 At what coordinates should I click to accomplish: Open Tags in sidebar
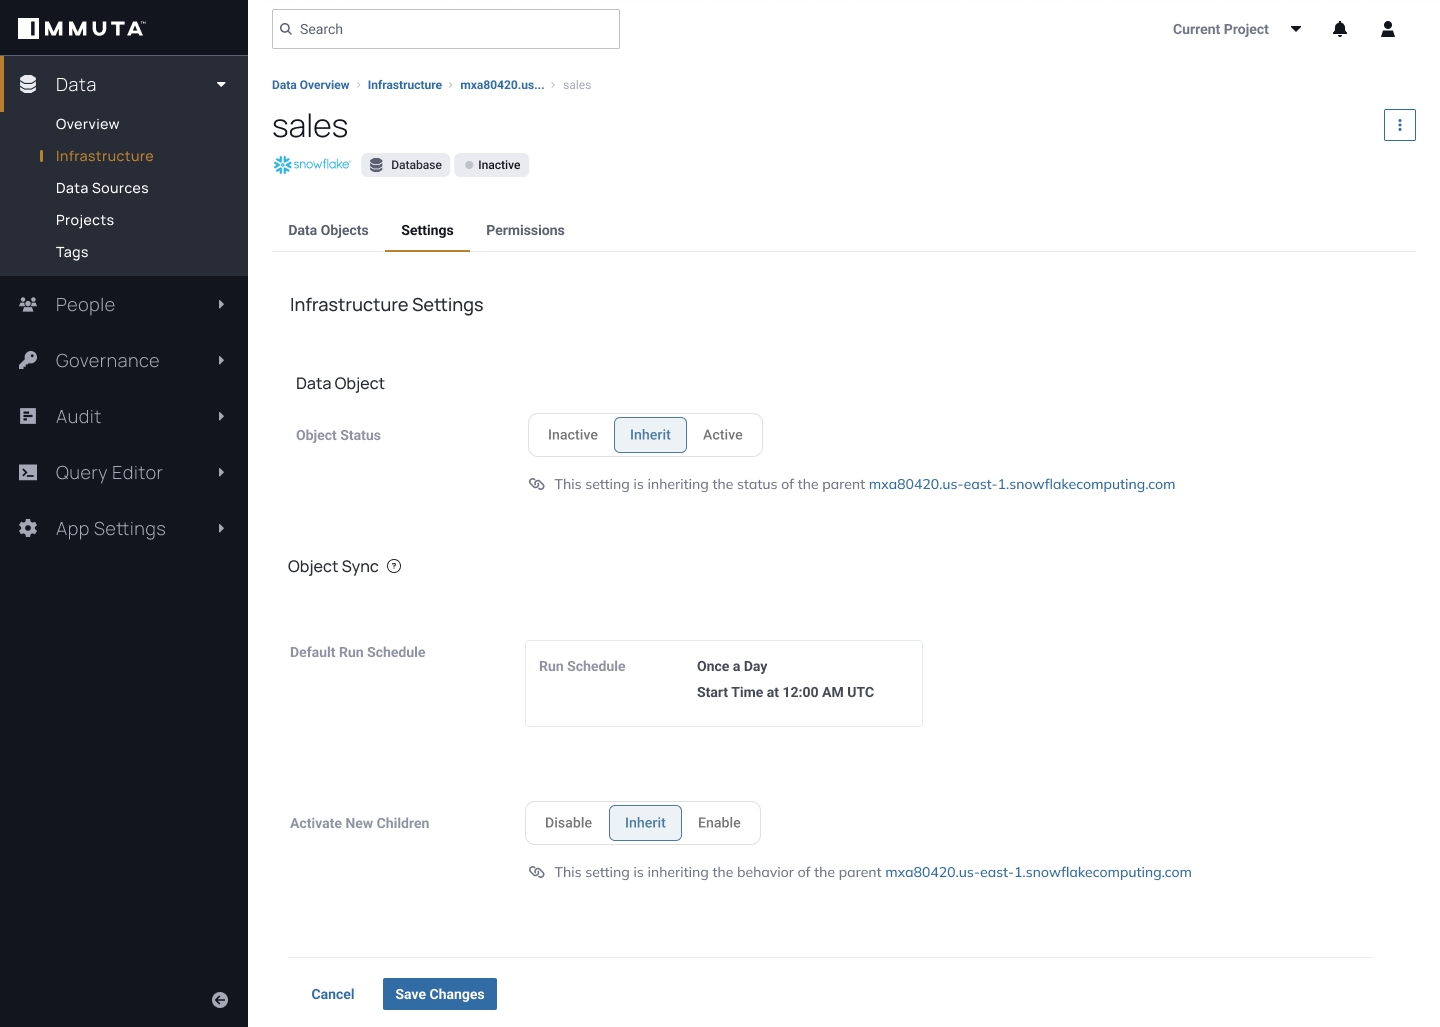tap(72, 252)
